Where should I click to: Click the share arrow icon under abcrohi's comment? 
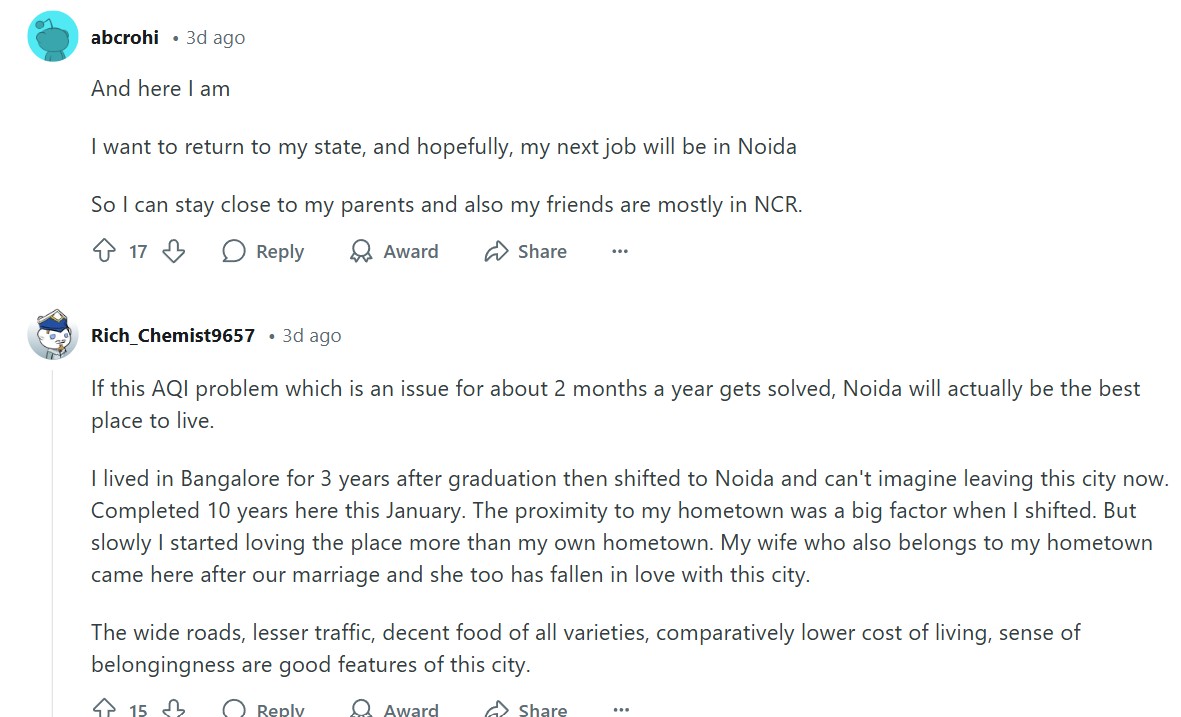496,251
